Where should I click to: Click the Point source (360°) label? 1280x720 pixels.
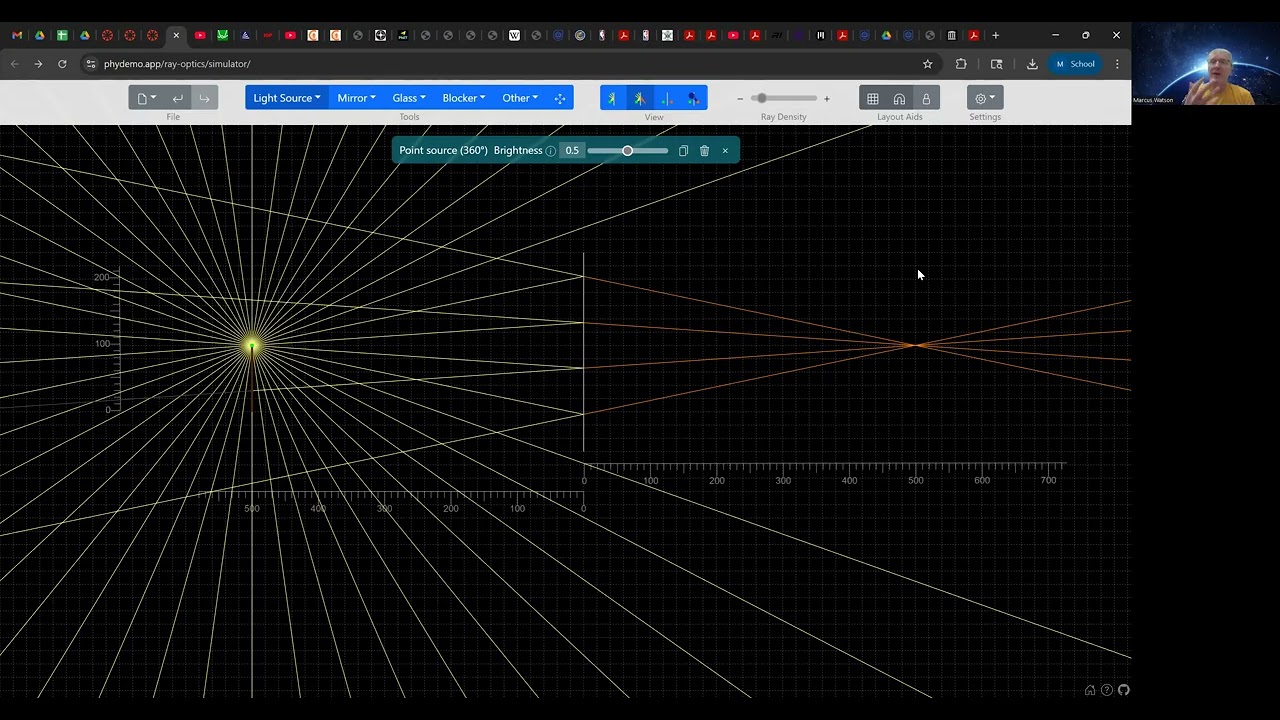click(443, 151)
